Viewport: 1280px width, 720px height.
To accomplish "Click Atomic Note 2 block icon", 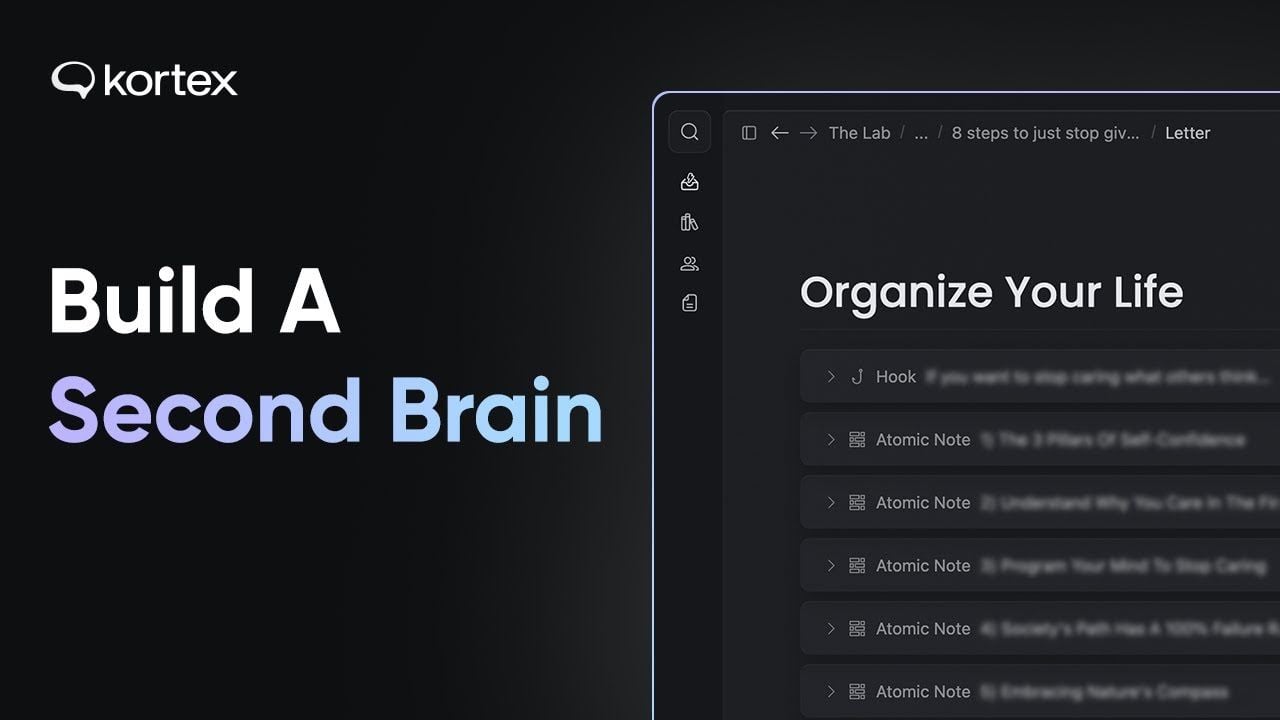I will pyautogui.click(x=857, y=502).
